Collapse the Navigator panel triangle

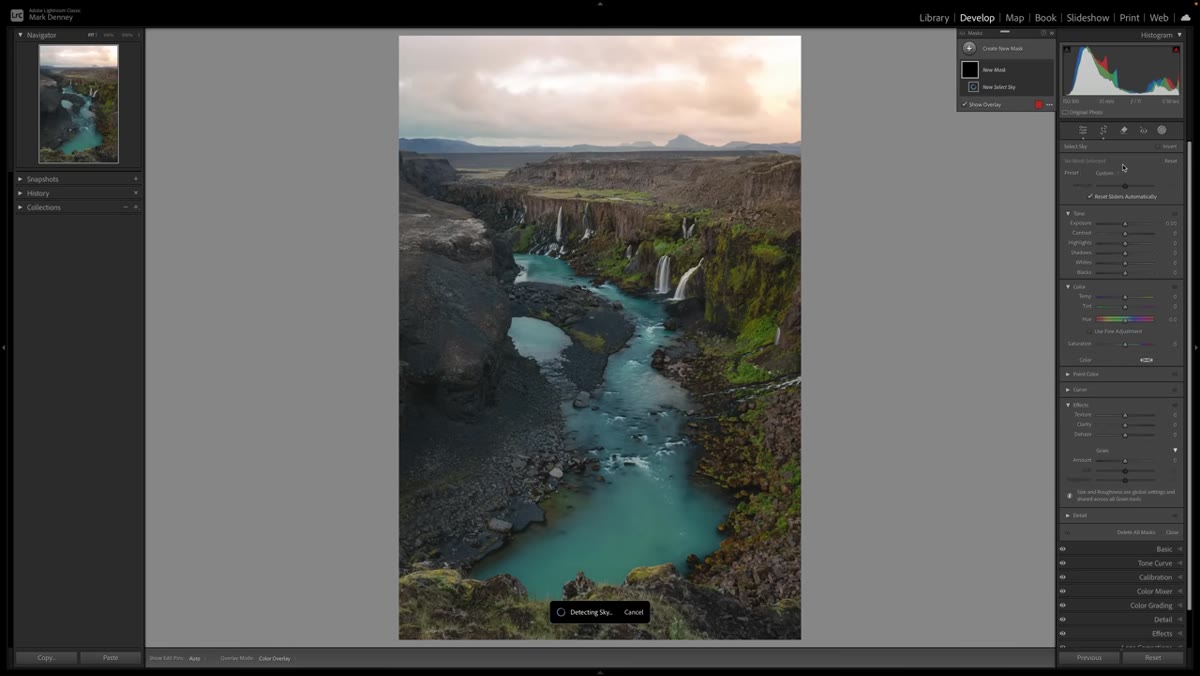20,35
